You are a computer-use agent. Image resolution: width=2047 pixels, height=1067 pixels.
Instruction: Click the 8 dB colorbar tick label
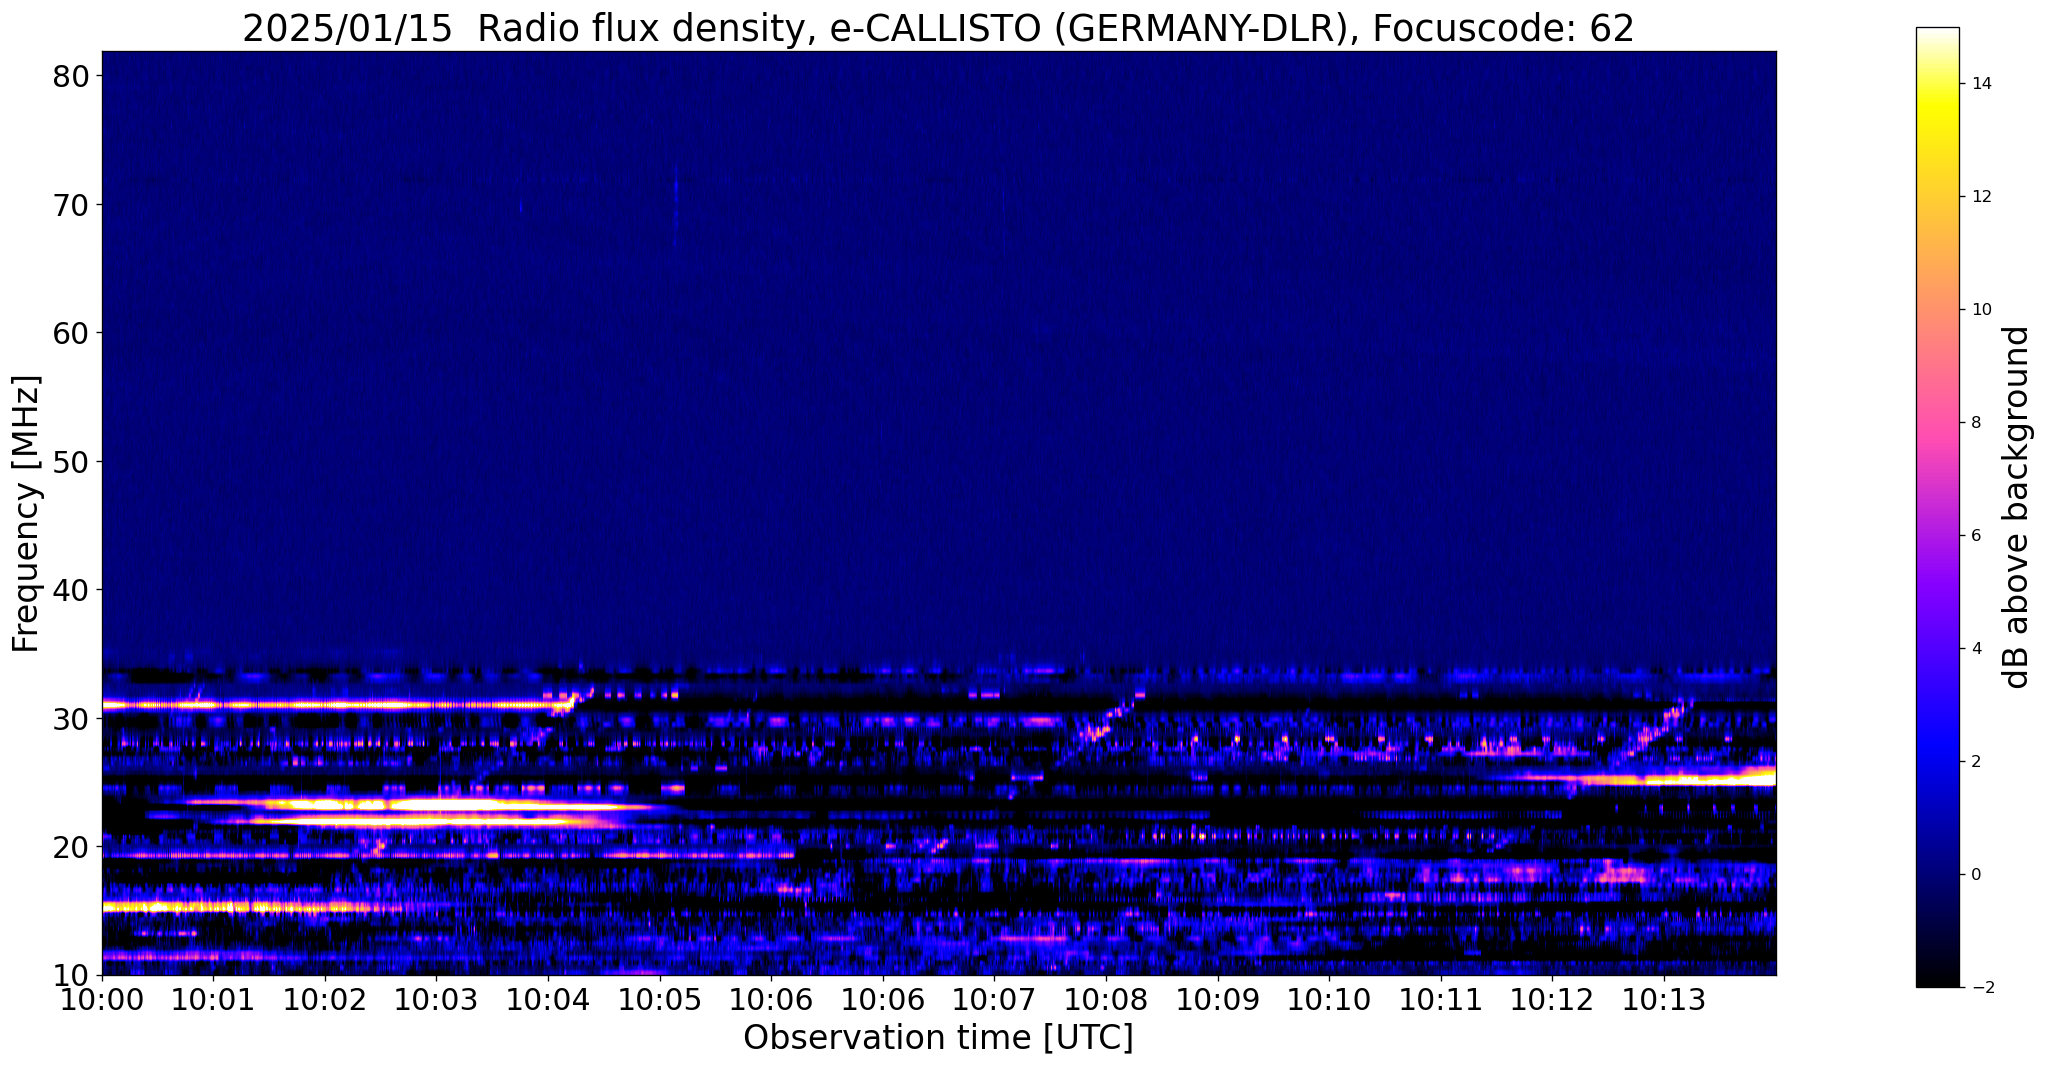click(x=1974, y=423)
